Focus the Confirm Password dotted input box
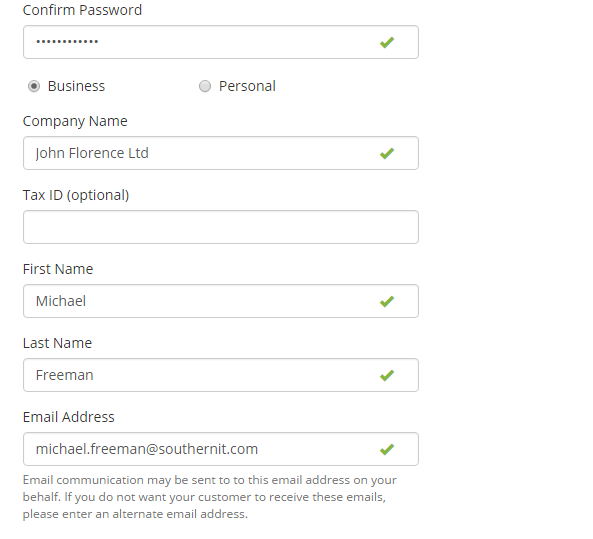The image size is (593, 539). click(x=221, y=42)
